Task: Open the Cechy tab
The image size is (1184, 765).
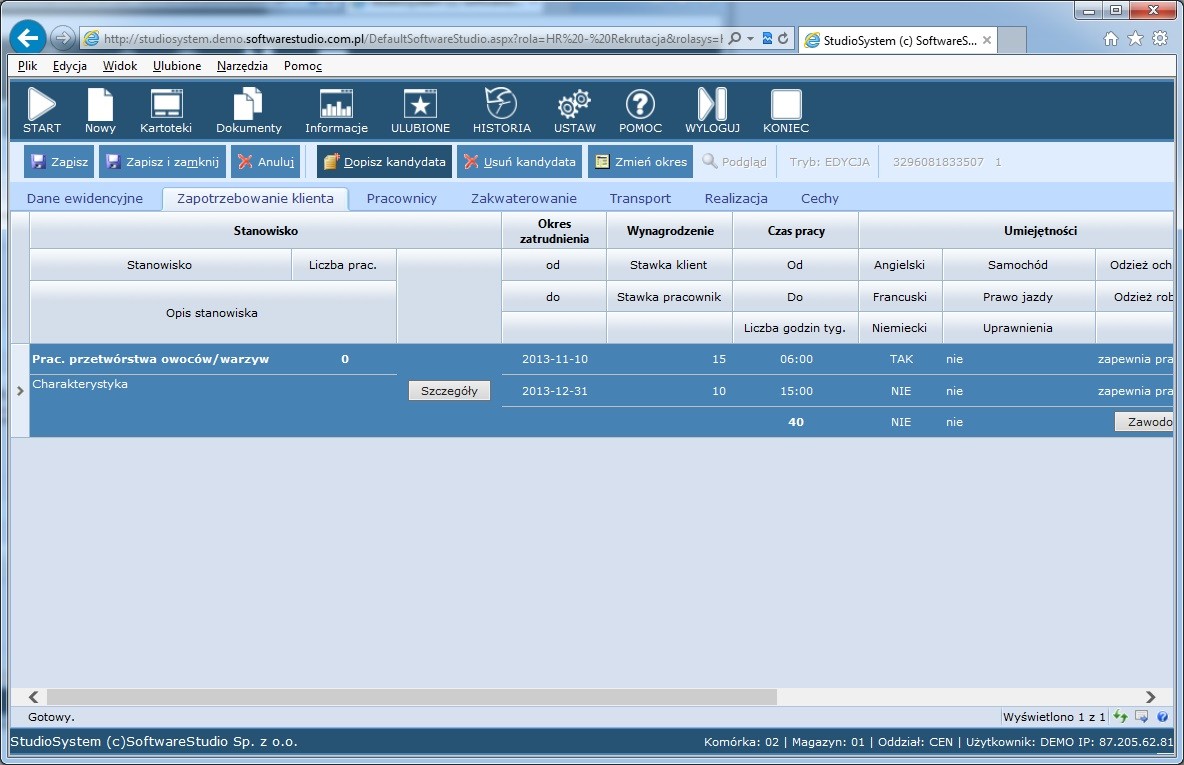Action: click(820, 199)
